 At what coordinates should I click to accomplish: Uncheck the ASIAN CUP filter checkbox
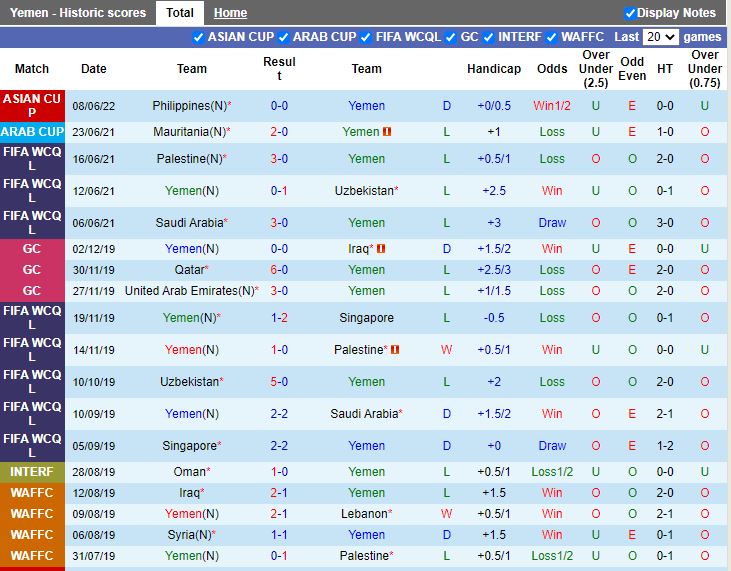pos(198,37)
